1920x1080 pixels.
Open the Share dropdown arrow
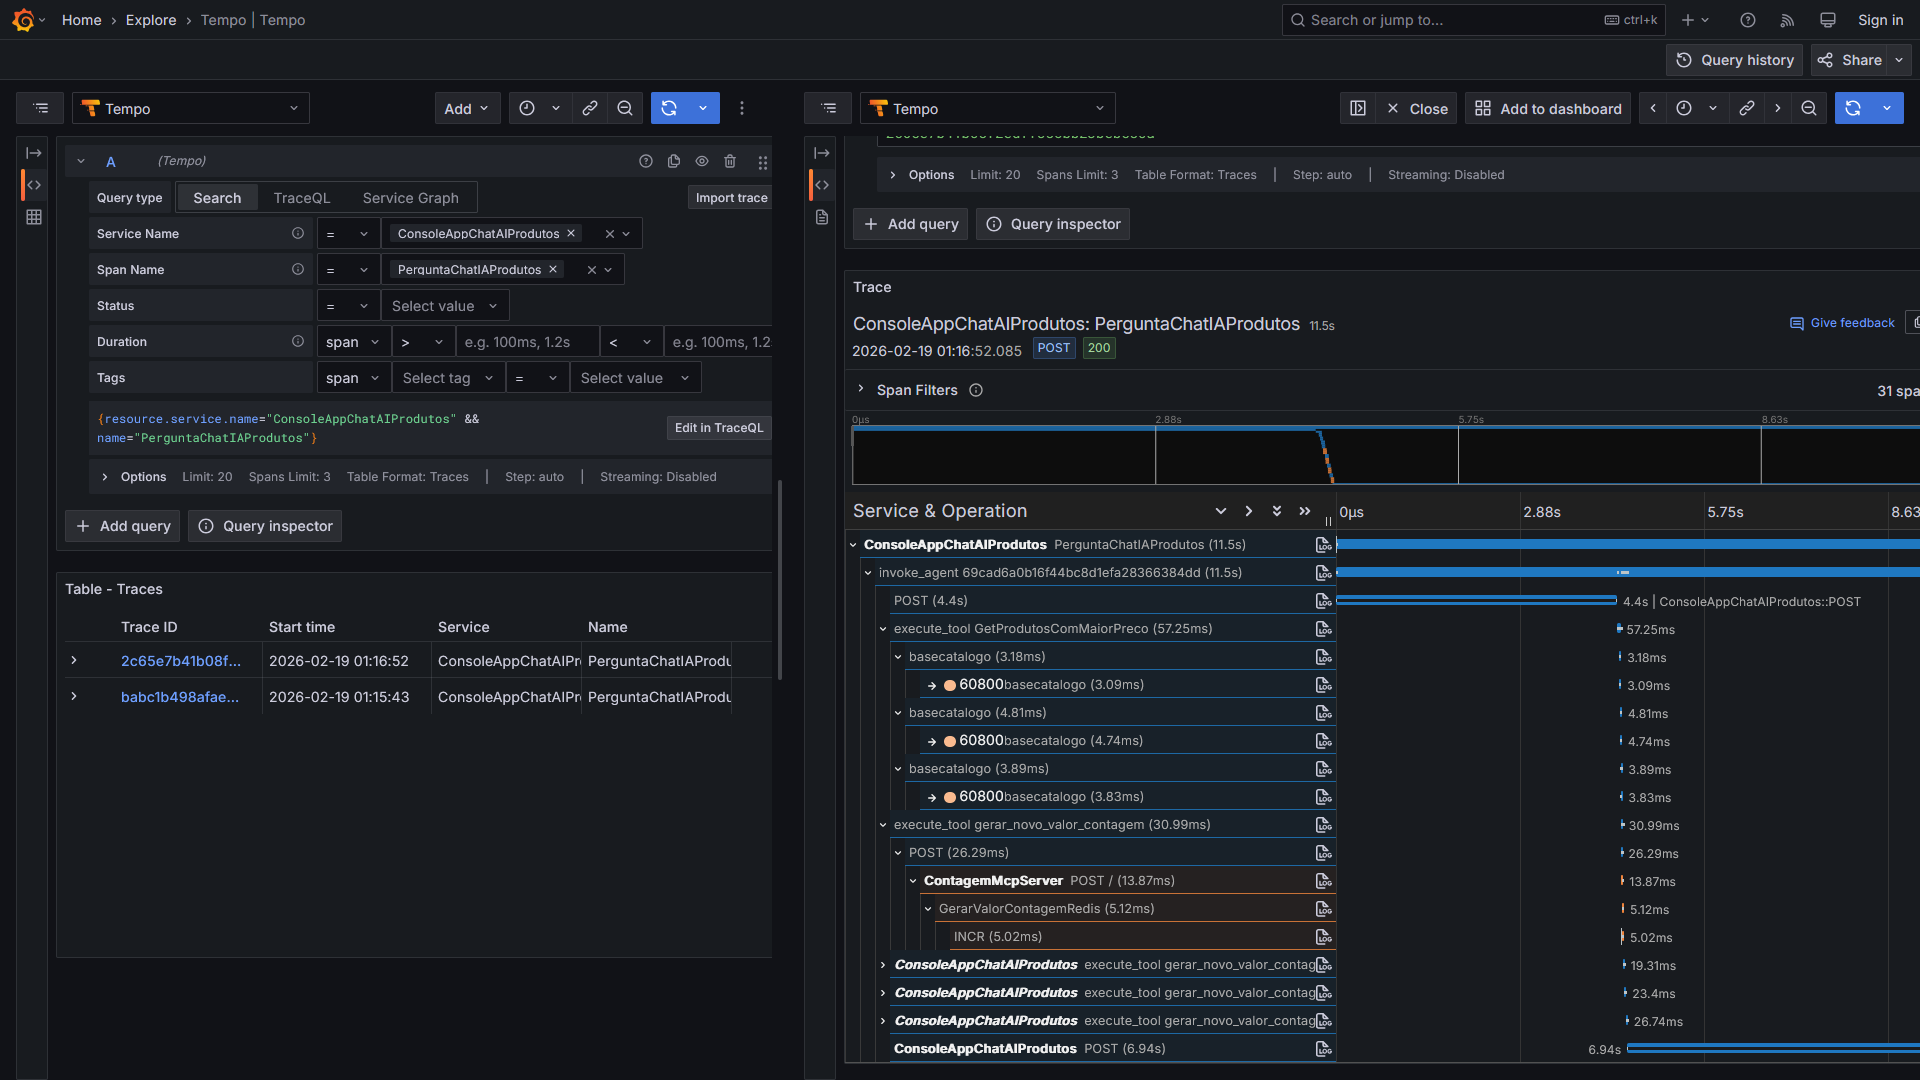(1899, 60)
